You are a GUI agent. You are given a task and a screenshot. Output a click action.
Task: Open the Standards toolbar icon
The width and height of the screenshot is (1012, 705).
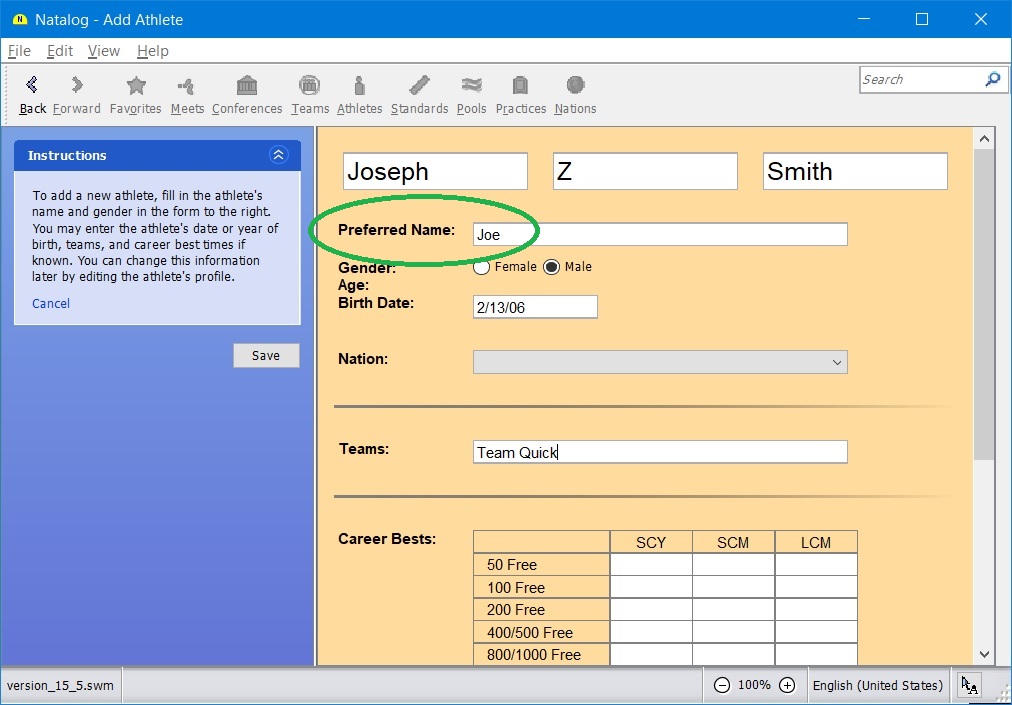pyautogui.click(x=419, y=86)
